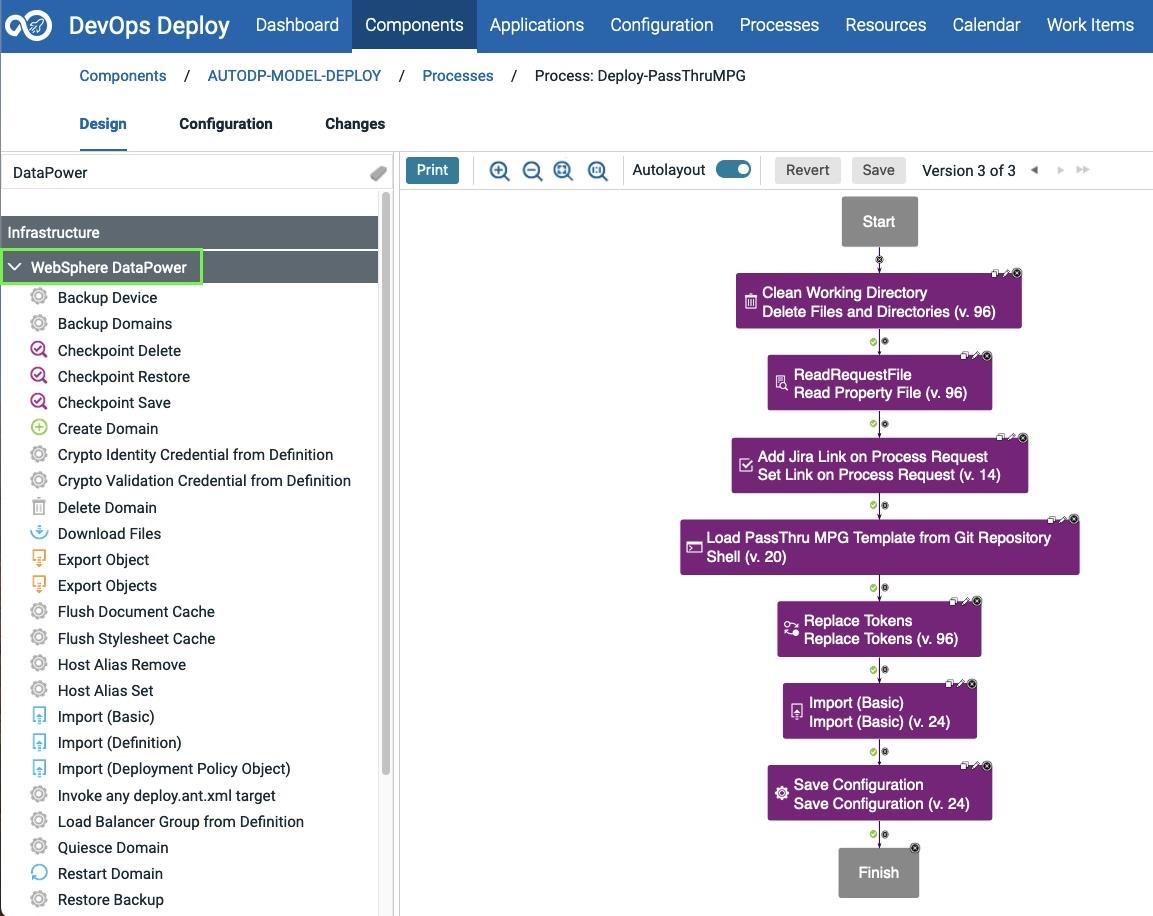This screenshot has height=916, width=1153.
Task: Open the Resources navigation menu
Action: coord(885,25)
